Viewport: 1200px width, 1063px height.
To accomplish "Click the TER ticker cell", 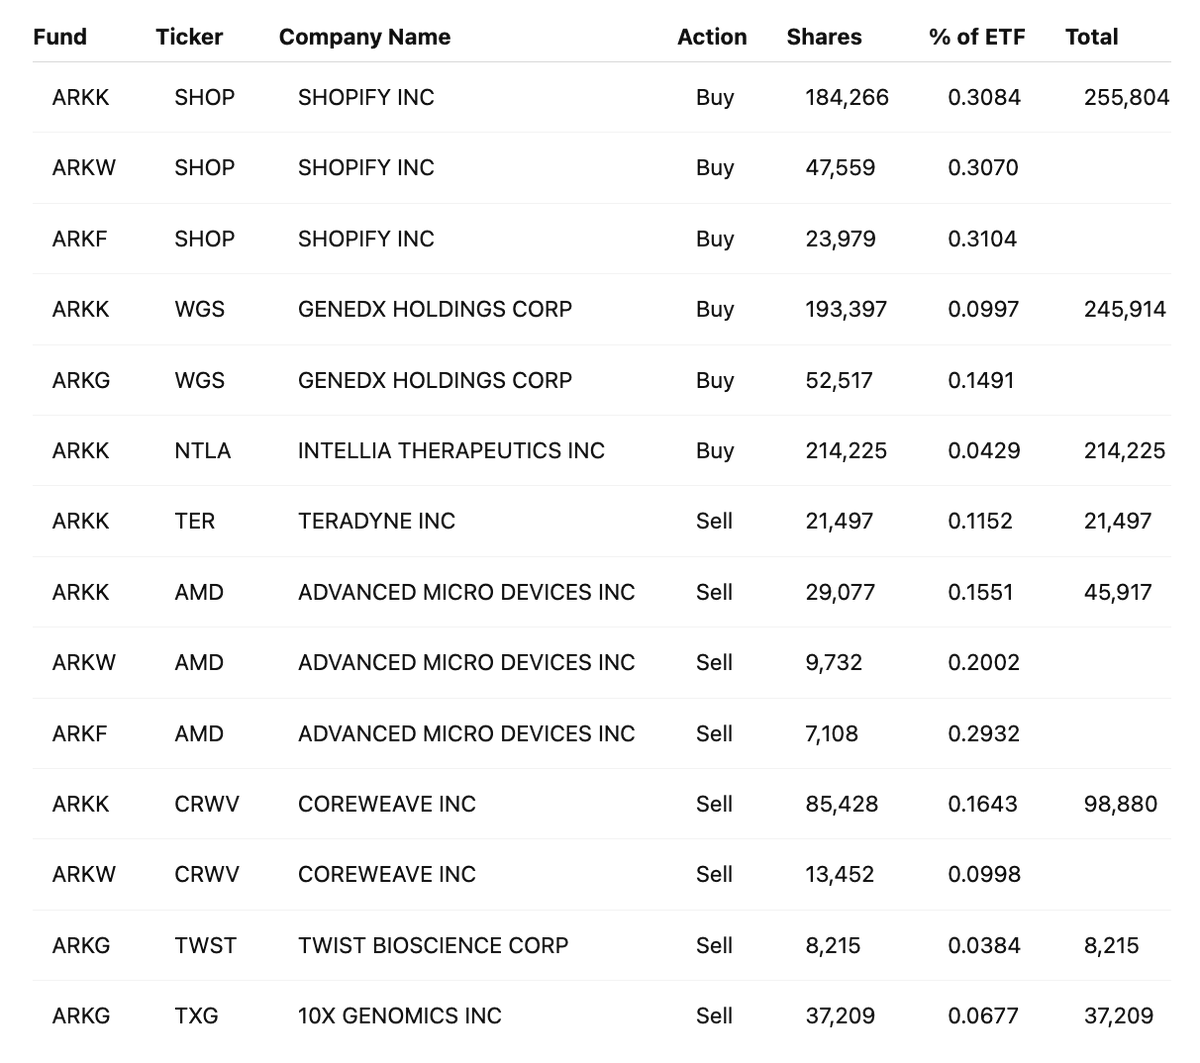I will (194, 521).
